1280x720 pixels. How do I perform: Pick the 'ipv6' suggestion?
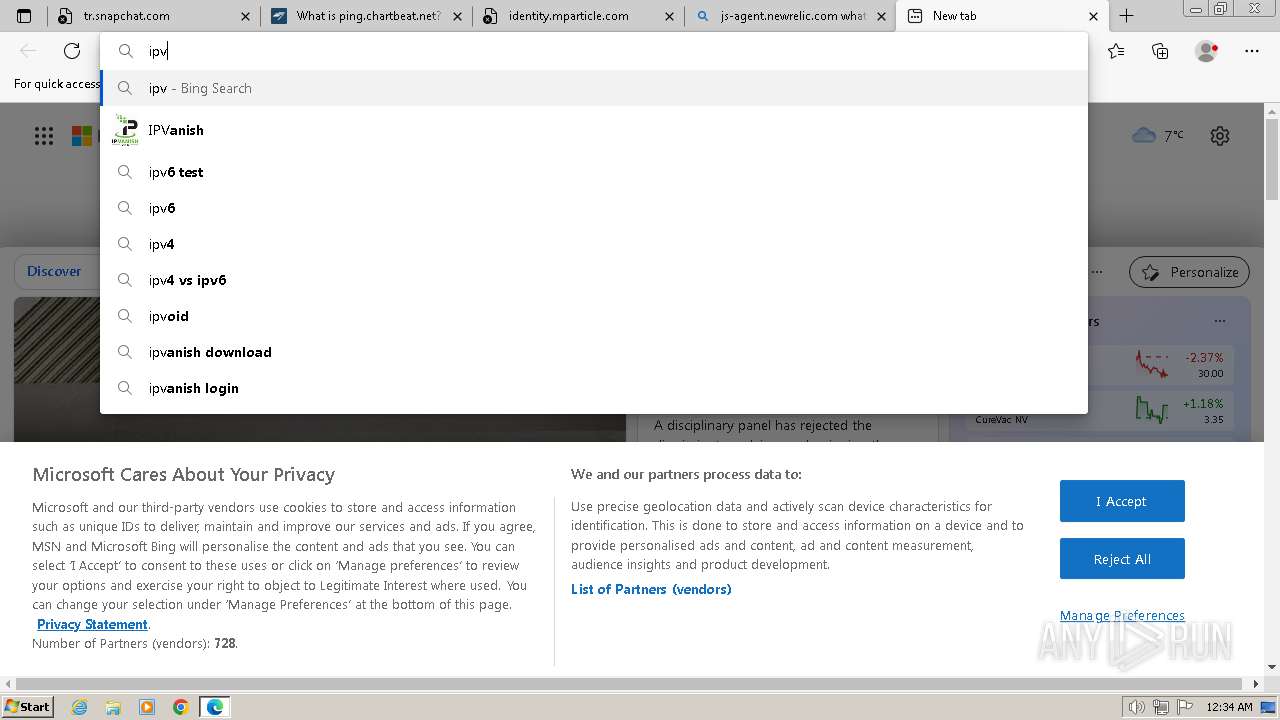(594, 208)
